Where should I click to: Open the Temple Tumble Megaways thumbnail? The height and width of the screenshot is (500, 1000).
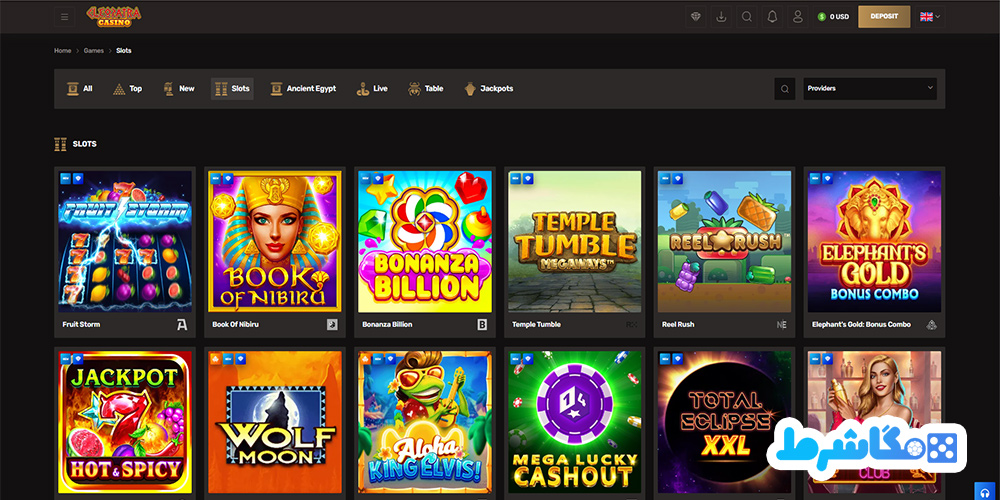pos(575,241)
